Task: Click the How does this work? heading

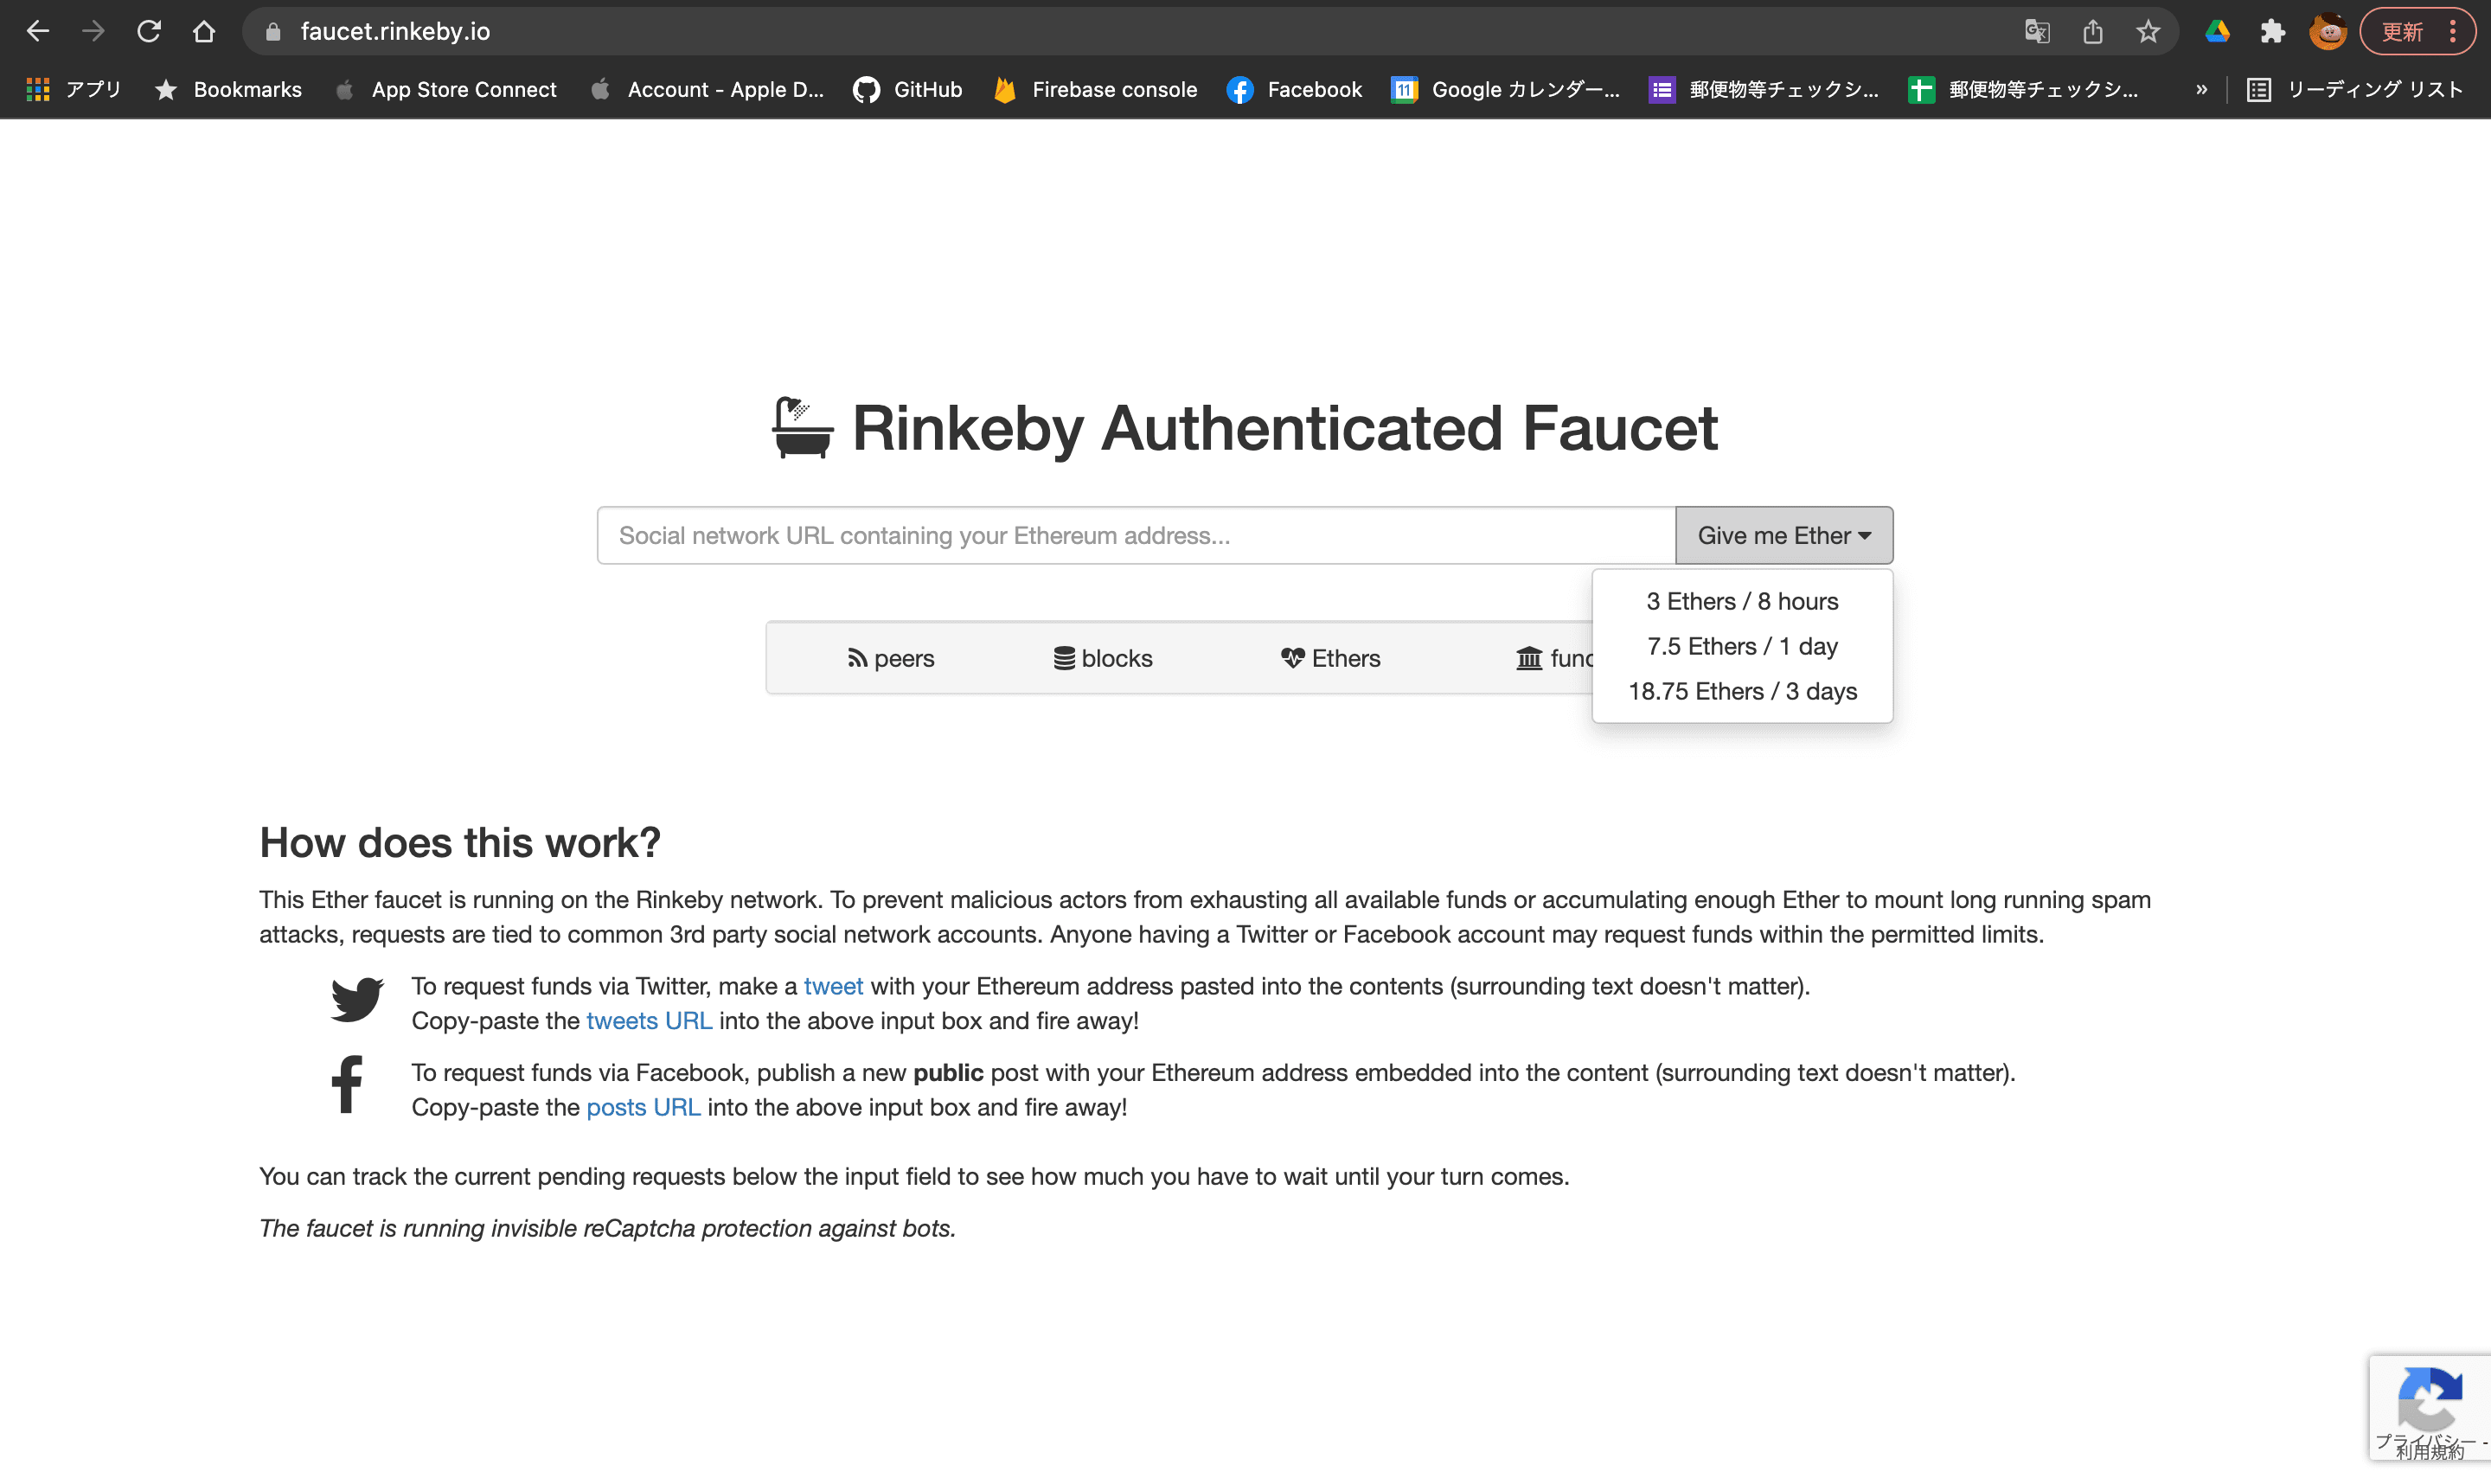Action: 460,842
